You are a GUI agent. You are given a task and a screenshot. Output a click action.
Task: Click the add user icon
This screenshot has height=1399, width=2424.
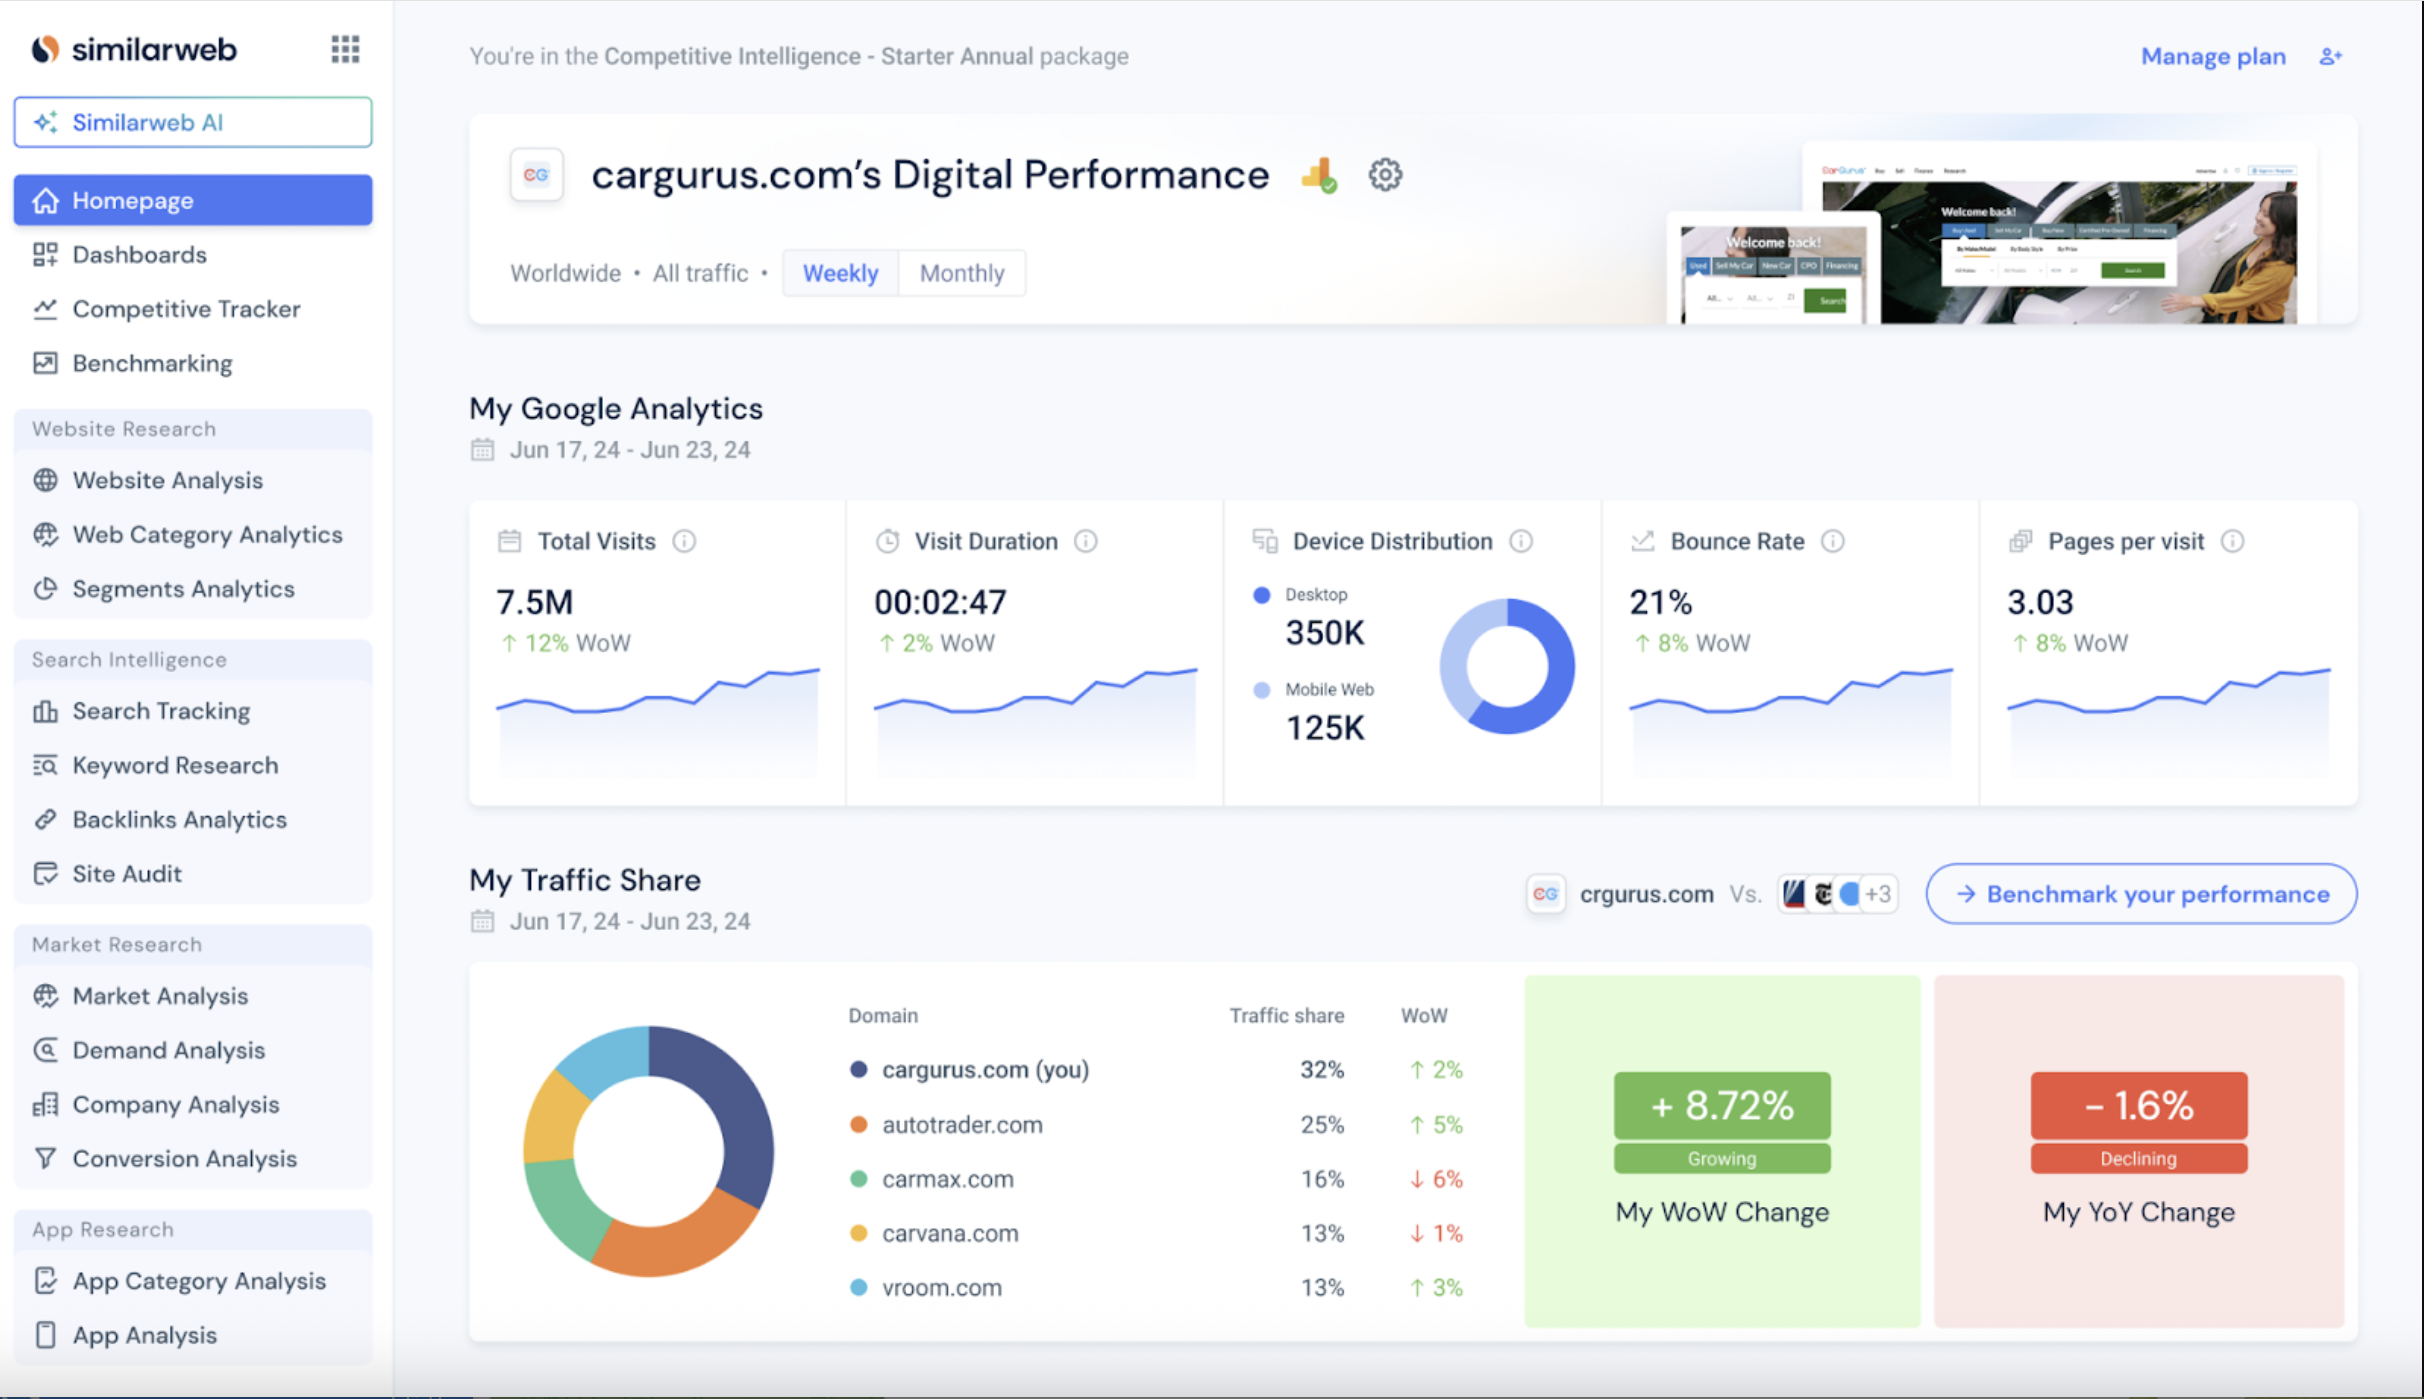point(2331,57)
